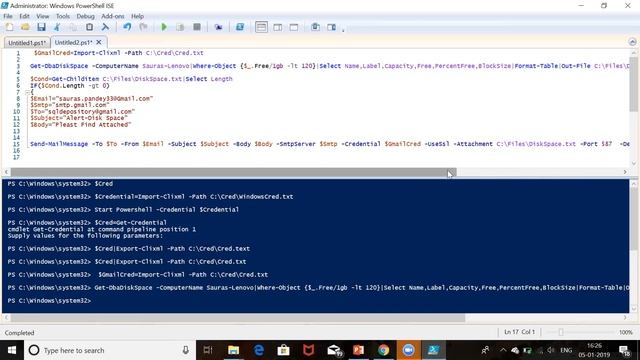Click the Send-MailMessage line in the script
640x360 pixels.
(x=329, y=144)
